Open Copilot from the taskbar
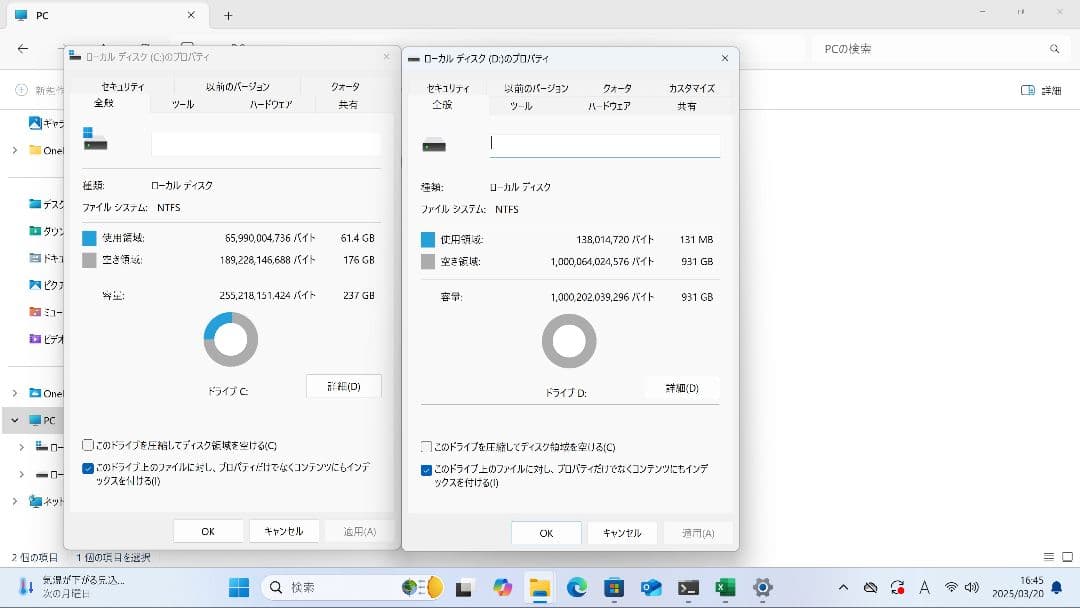 [x=504, y=588]
